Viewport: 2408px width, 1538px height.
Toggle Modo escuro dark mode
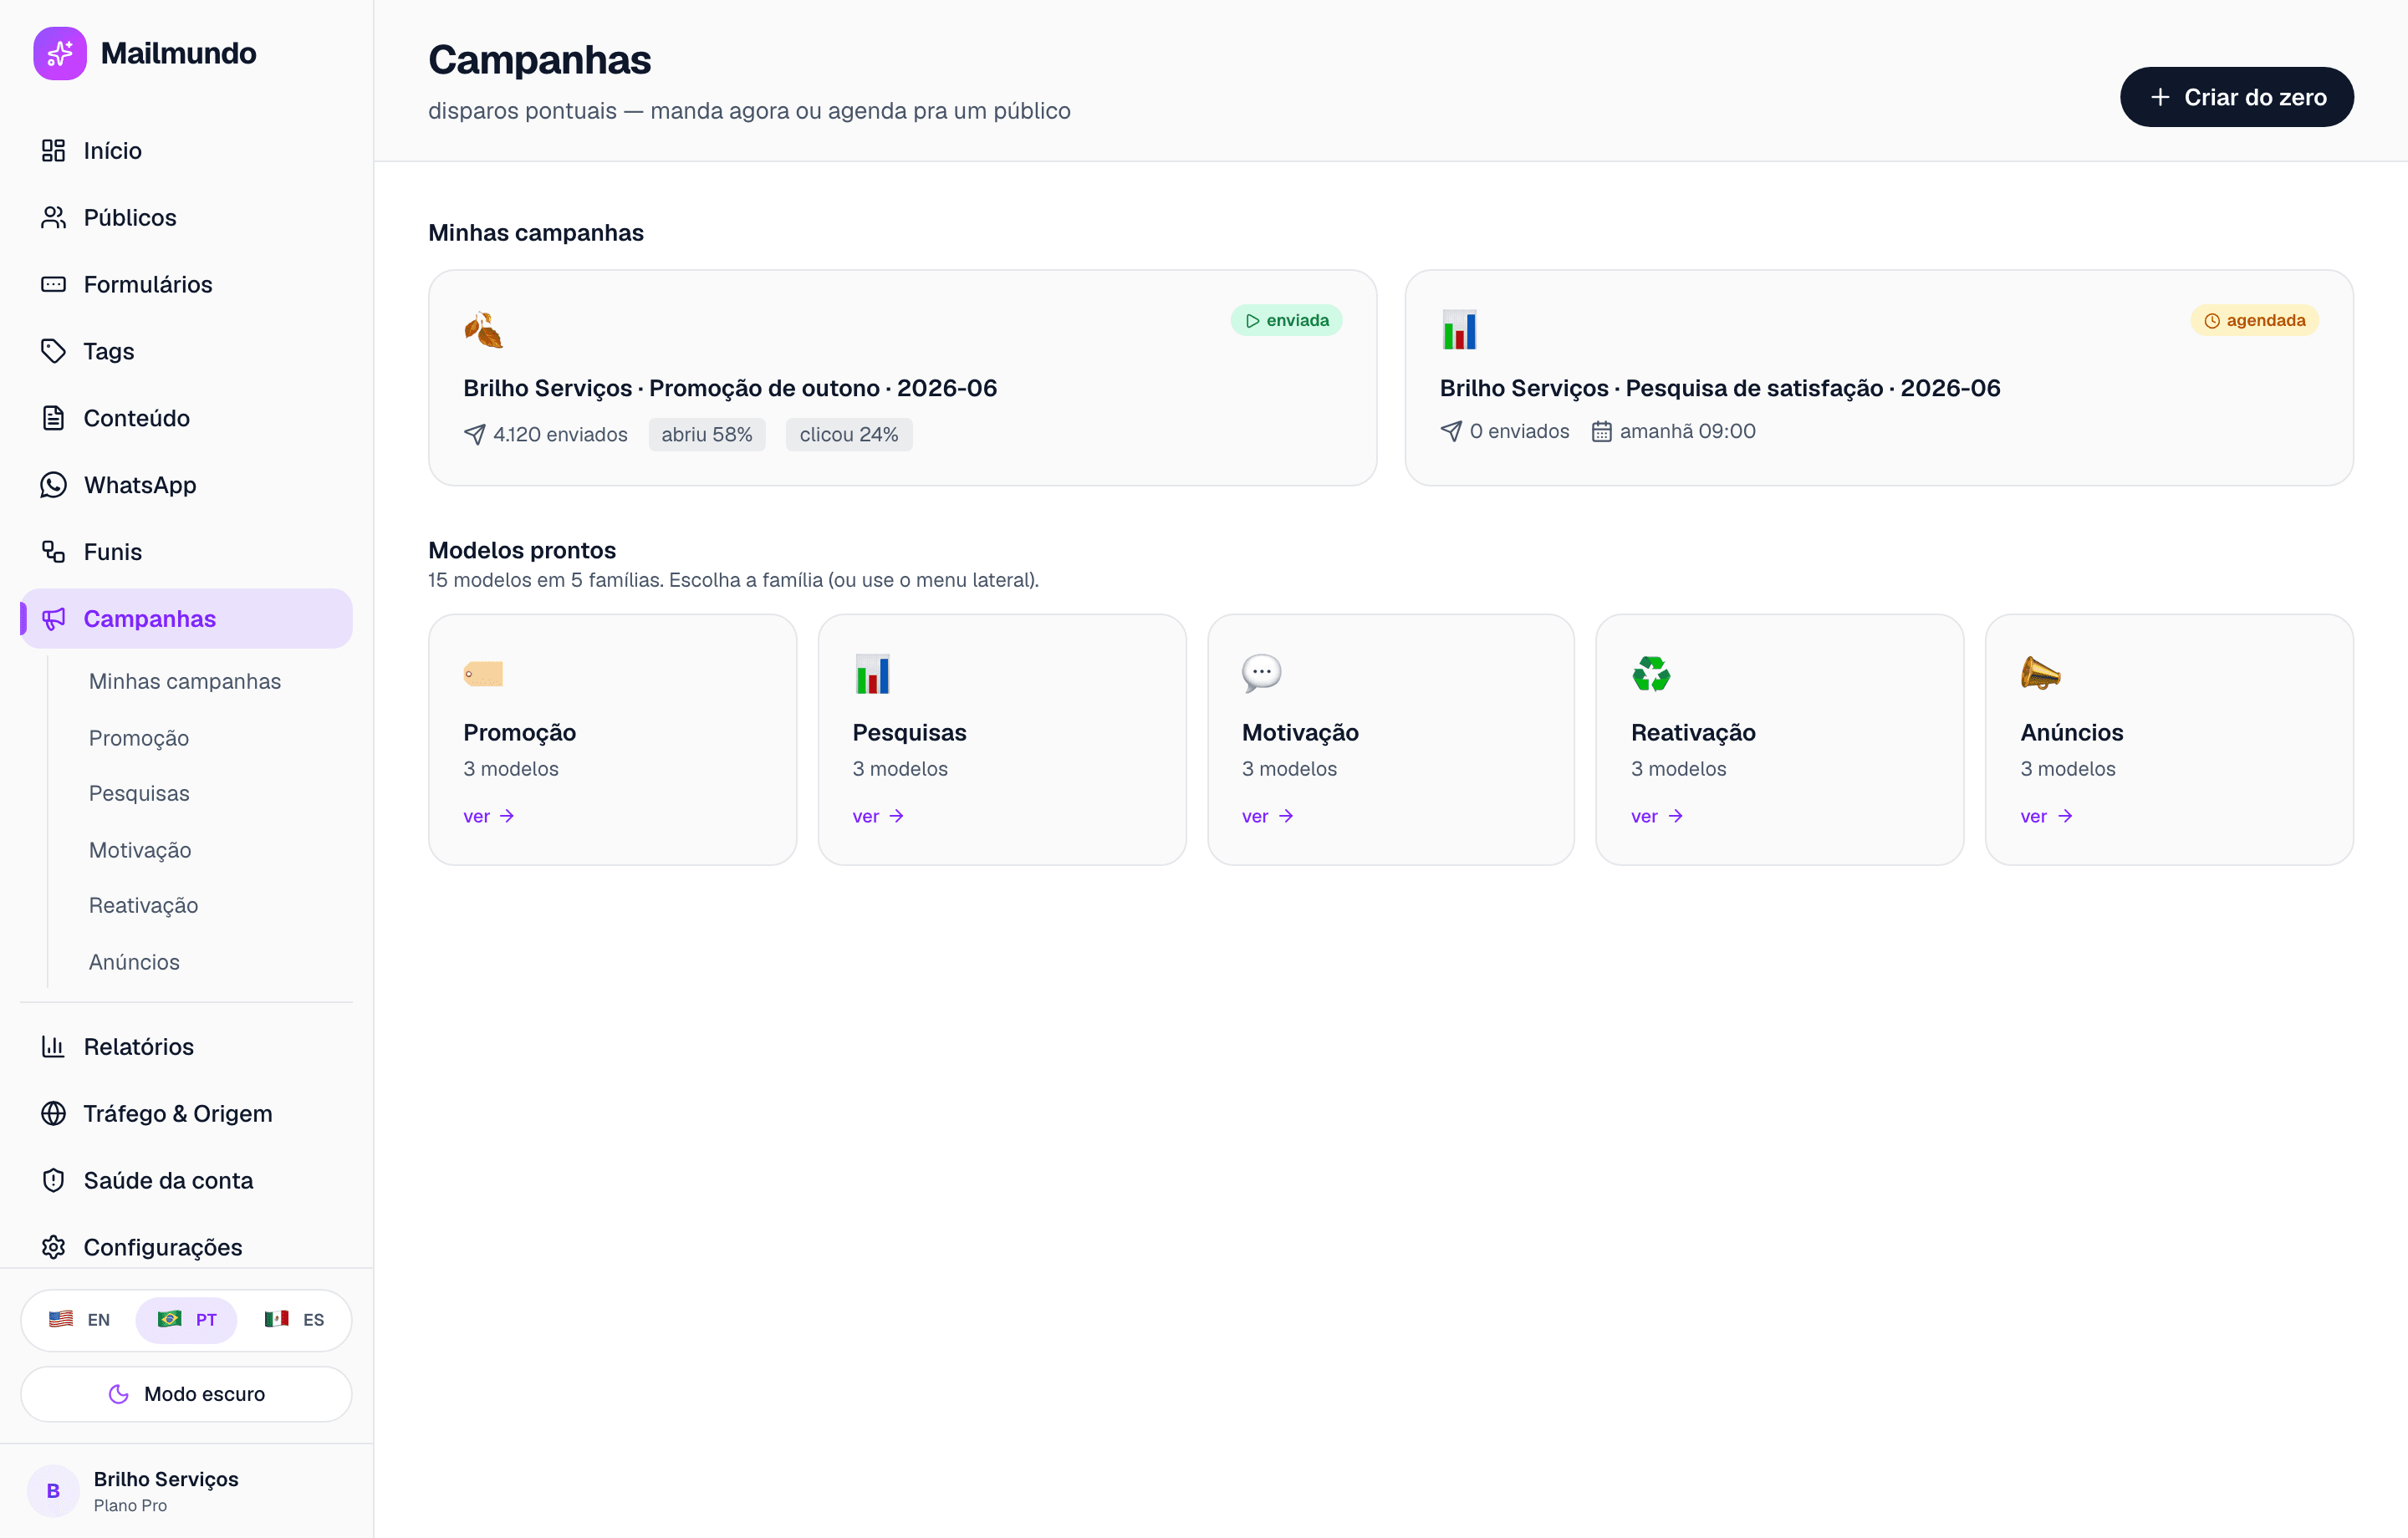pos(187,1395)
